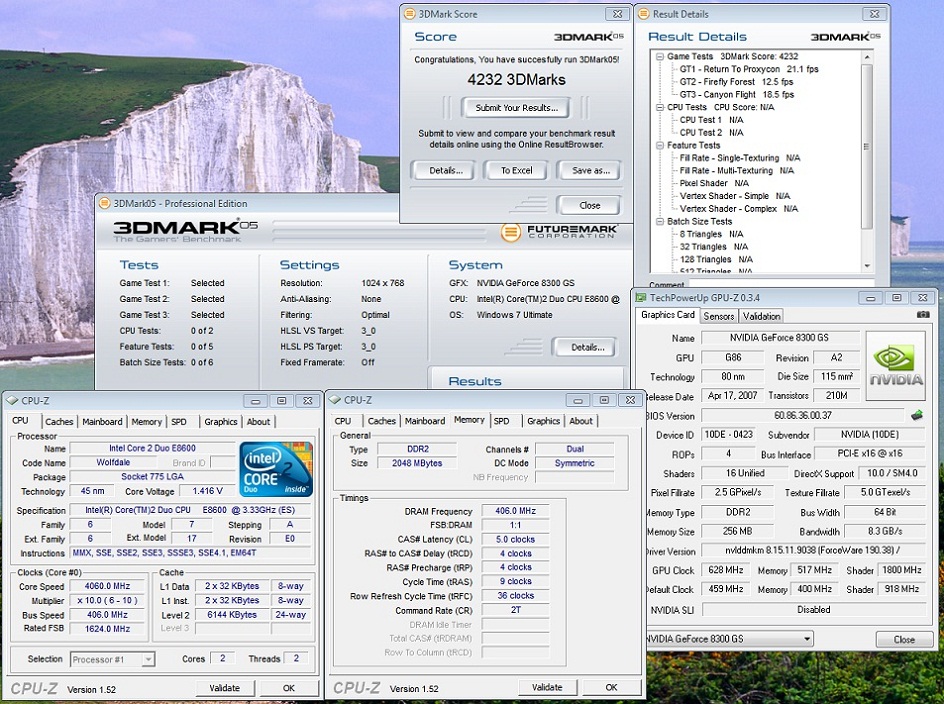Click Validate in CPU-Z Memory window
944x704 pixels.
547,687
